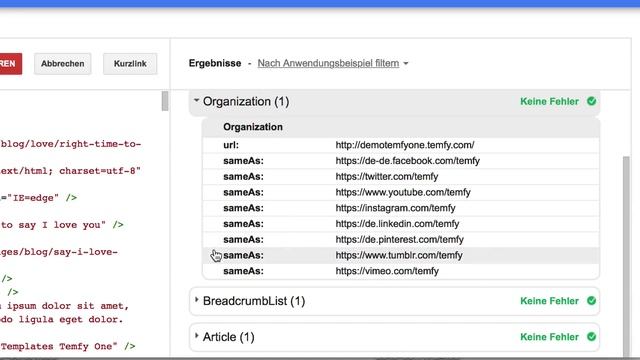This screenshot has height=360, width=640.
Task: Click code line containing blog/love/right-time-to-
Action: [71, 144]
